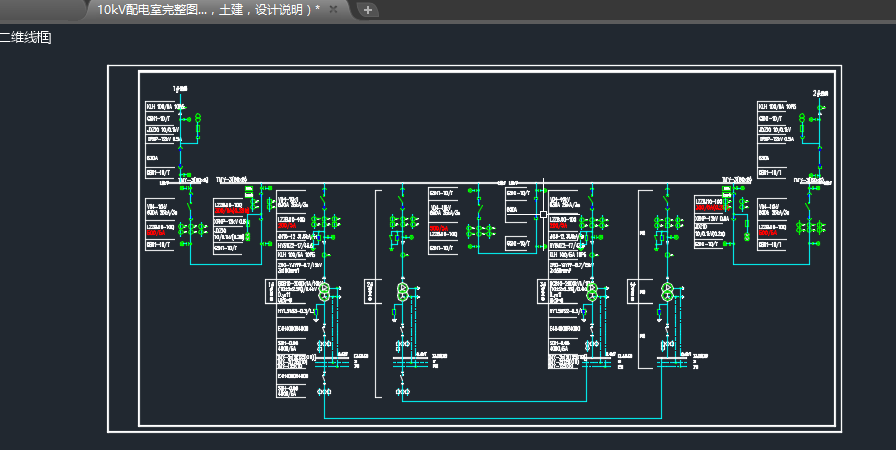Close the 10kV配电室完整图 drawing tab

point(334,9)
